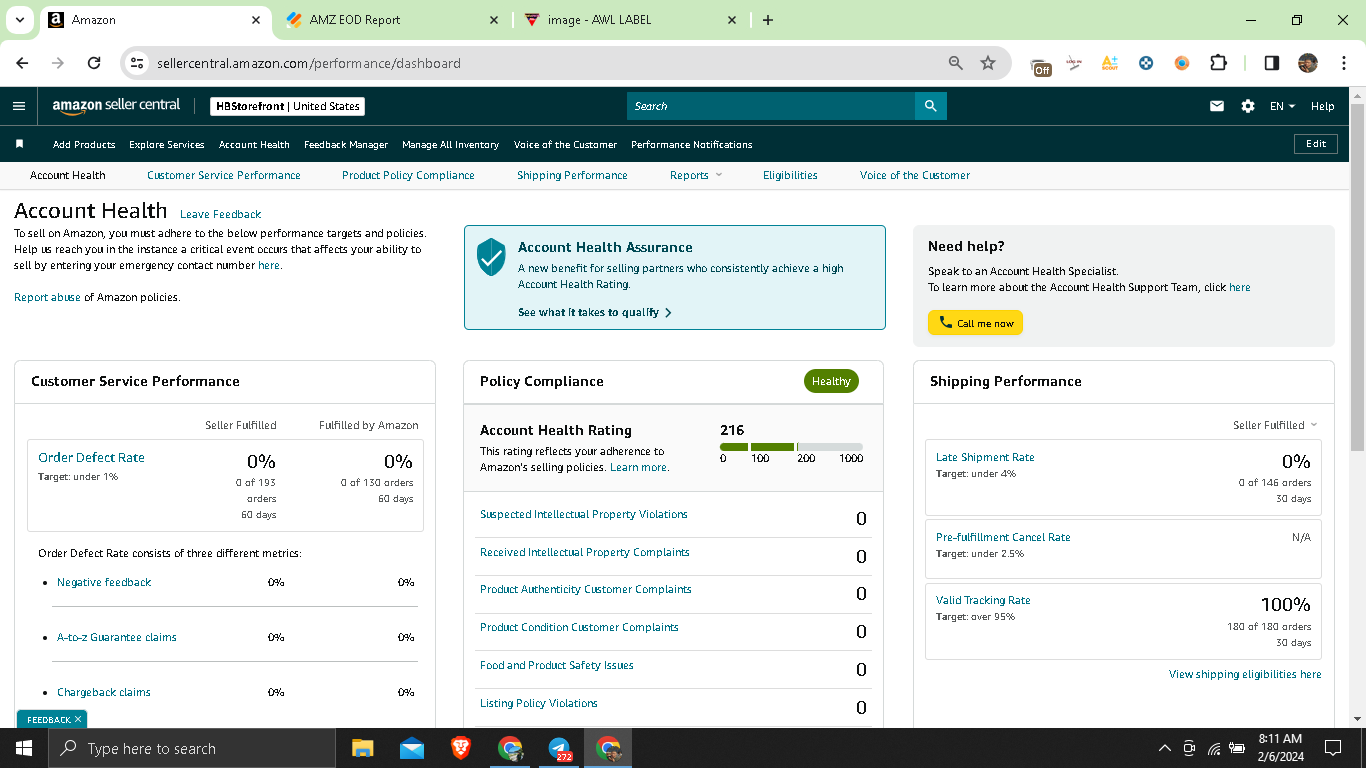Open the Late Shipment Rate link

(985, 457)
